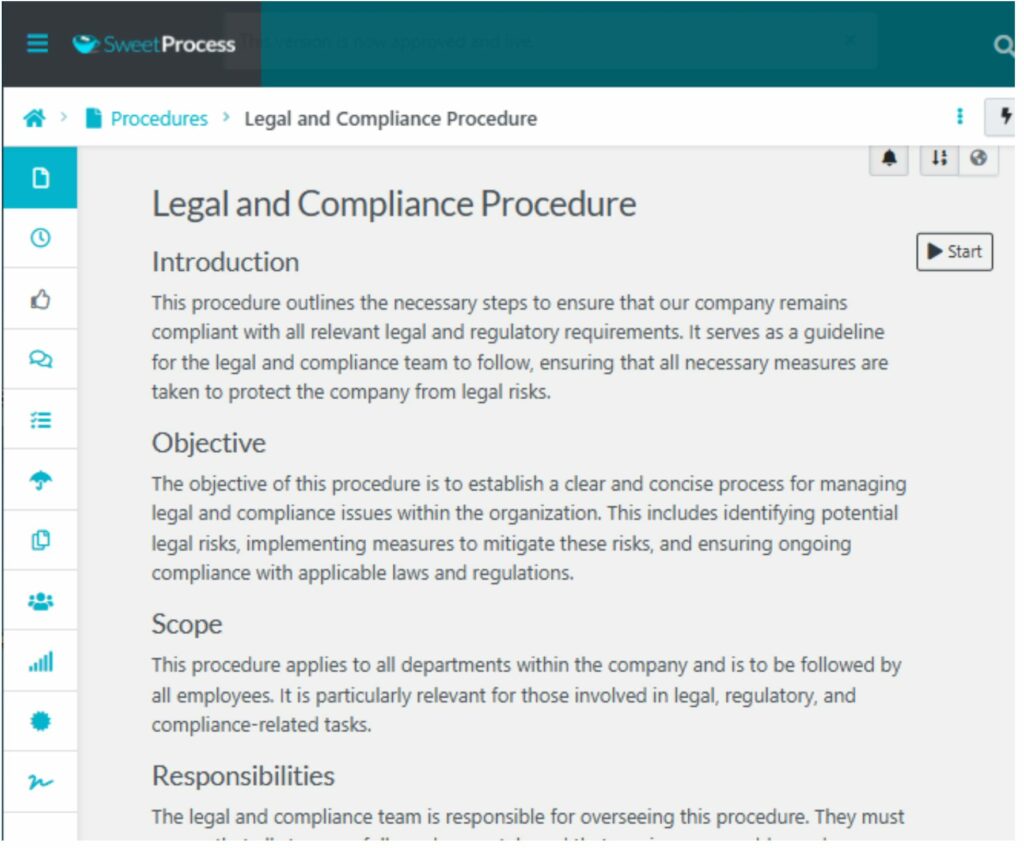Go to the home breadcrumb icon
The width and height of the screenshot is (1024, 848).
35,118
